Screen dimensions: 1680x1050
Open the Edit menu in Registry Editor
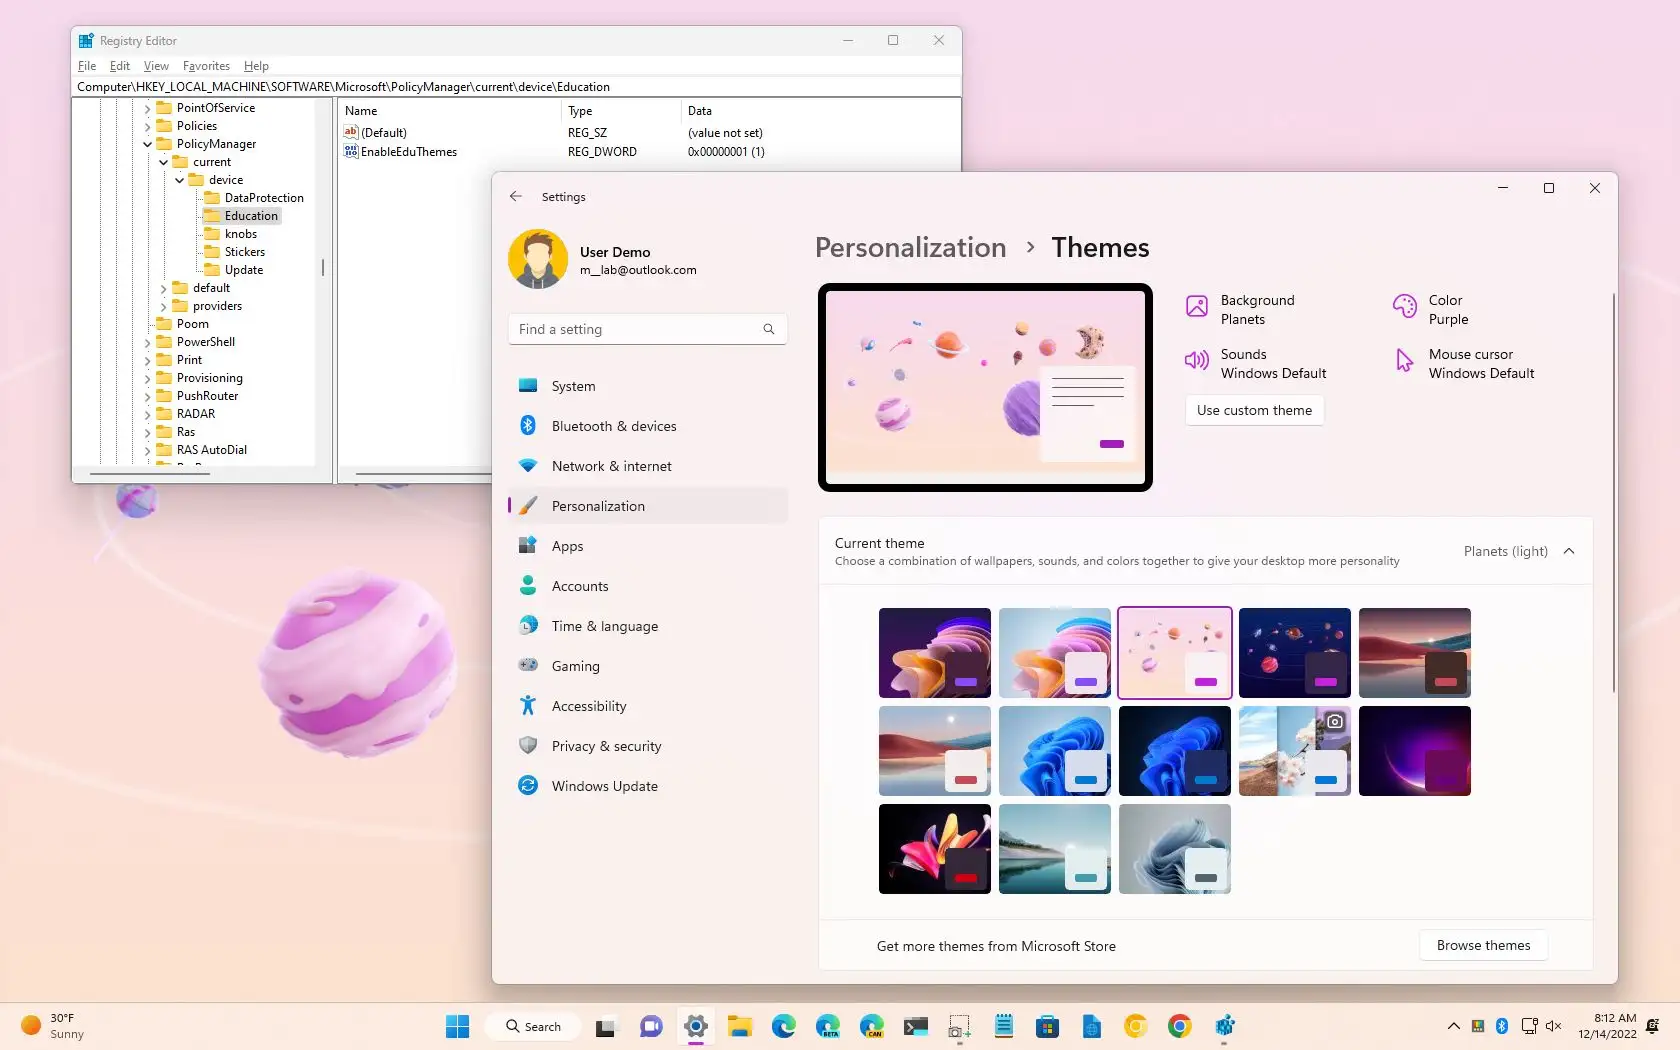pyautogui.click(x=119, y=66)
